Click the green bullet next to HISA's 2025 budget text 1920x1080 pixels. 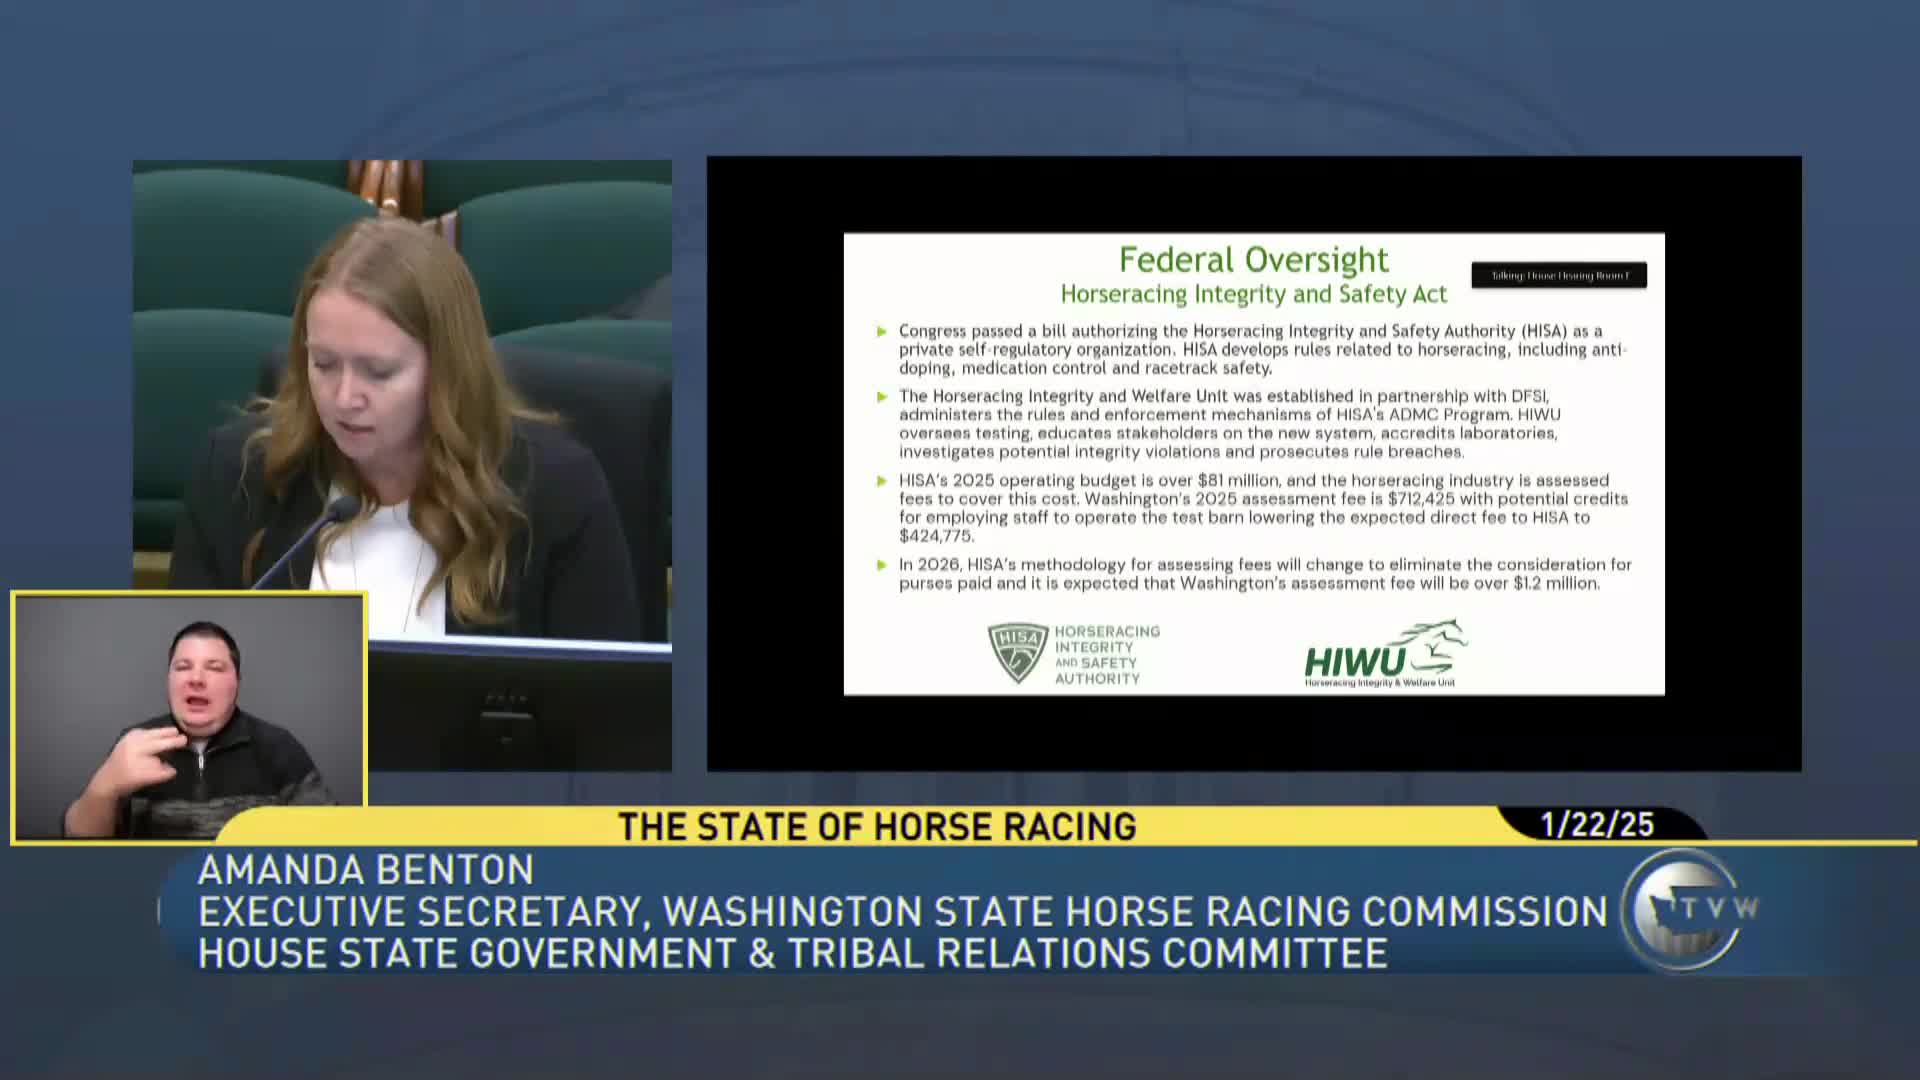coord(883,478)
